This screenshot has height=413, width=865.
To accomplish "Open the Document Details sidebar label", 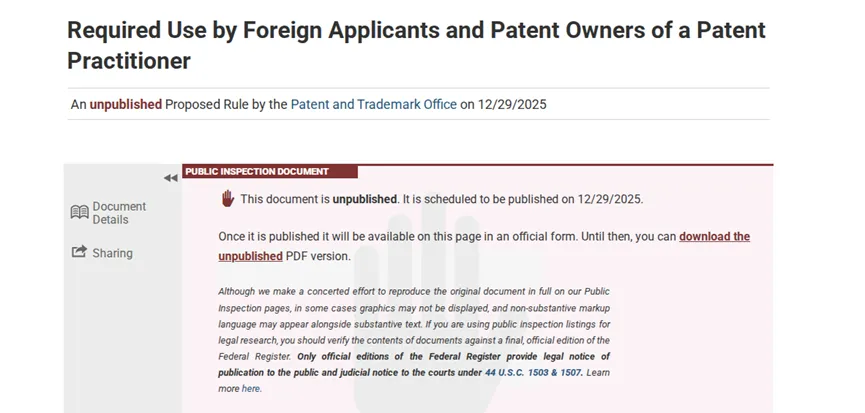I will coord(119,213).
